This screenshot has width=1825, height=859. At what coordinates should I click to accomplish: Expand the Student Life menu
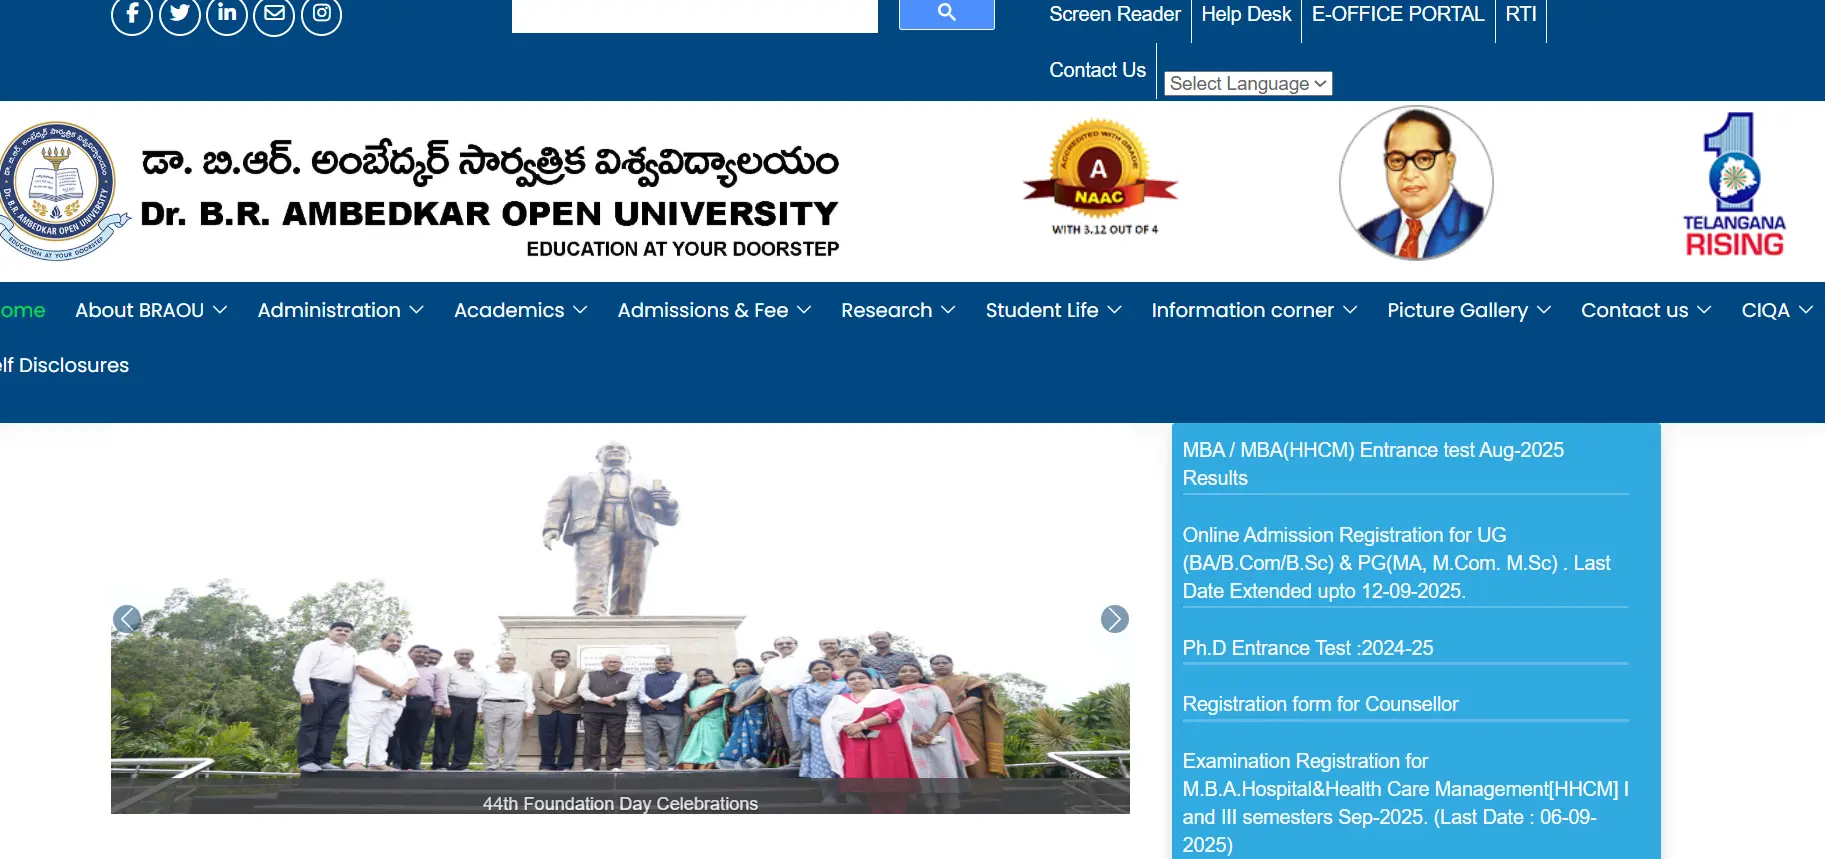coord(1053,310)
